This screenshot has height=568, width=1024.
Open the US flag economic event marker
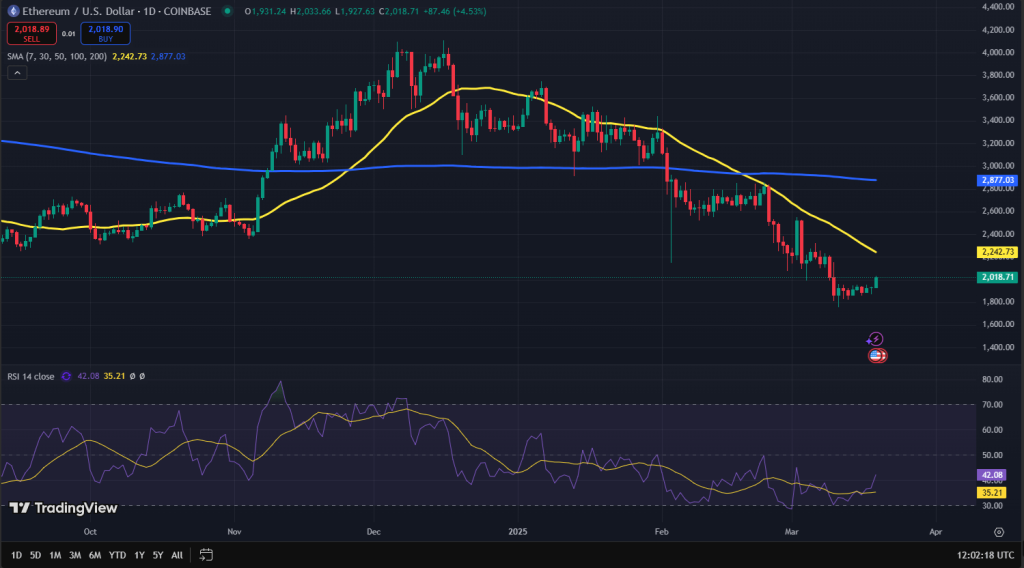[876, 356]
